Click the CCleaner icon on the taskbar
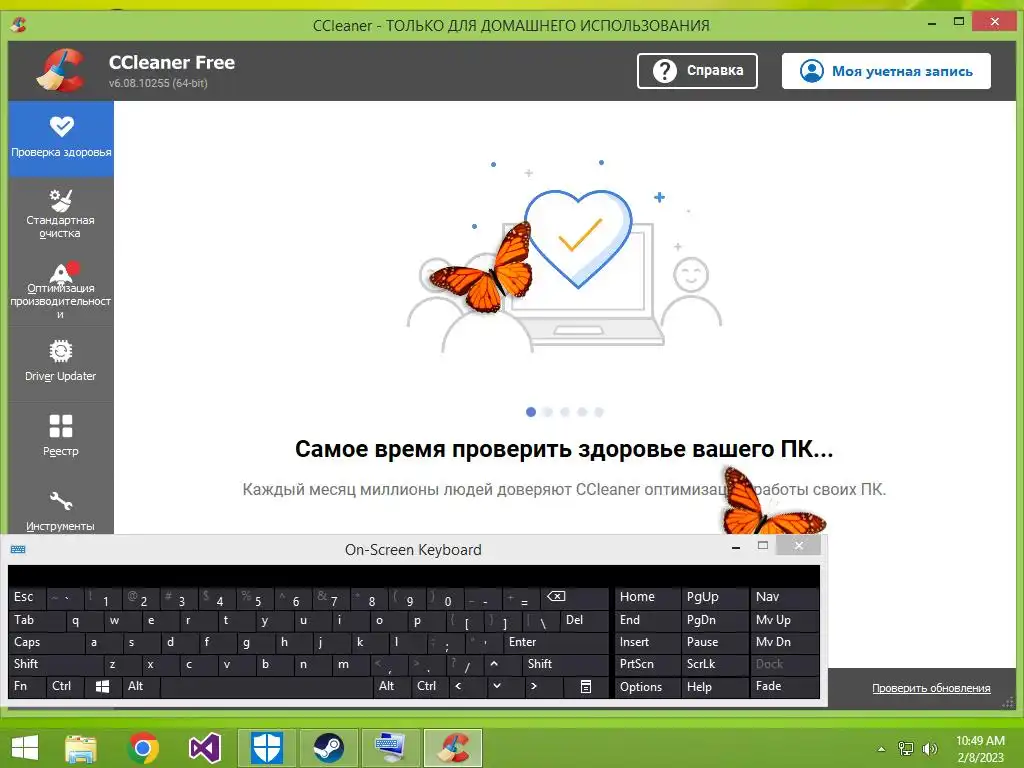The image size is (1024, 768). click(x=453, y=748)
